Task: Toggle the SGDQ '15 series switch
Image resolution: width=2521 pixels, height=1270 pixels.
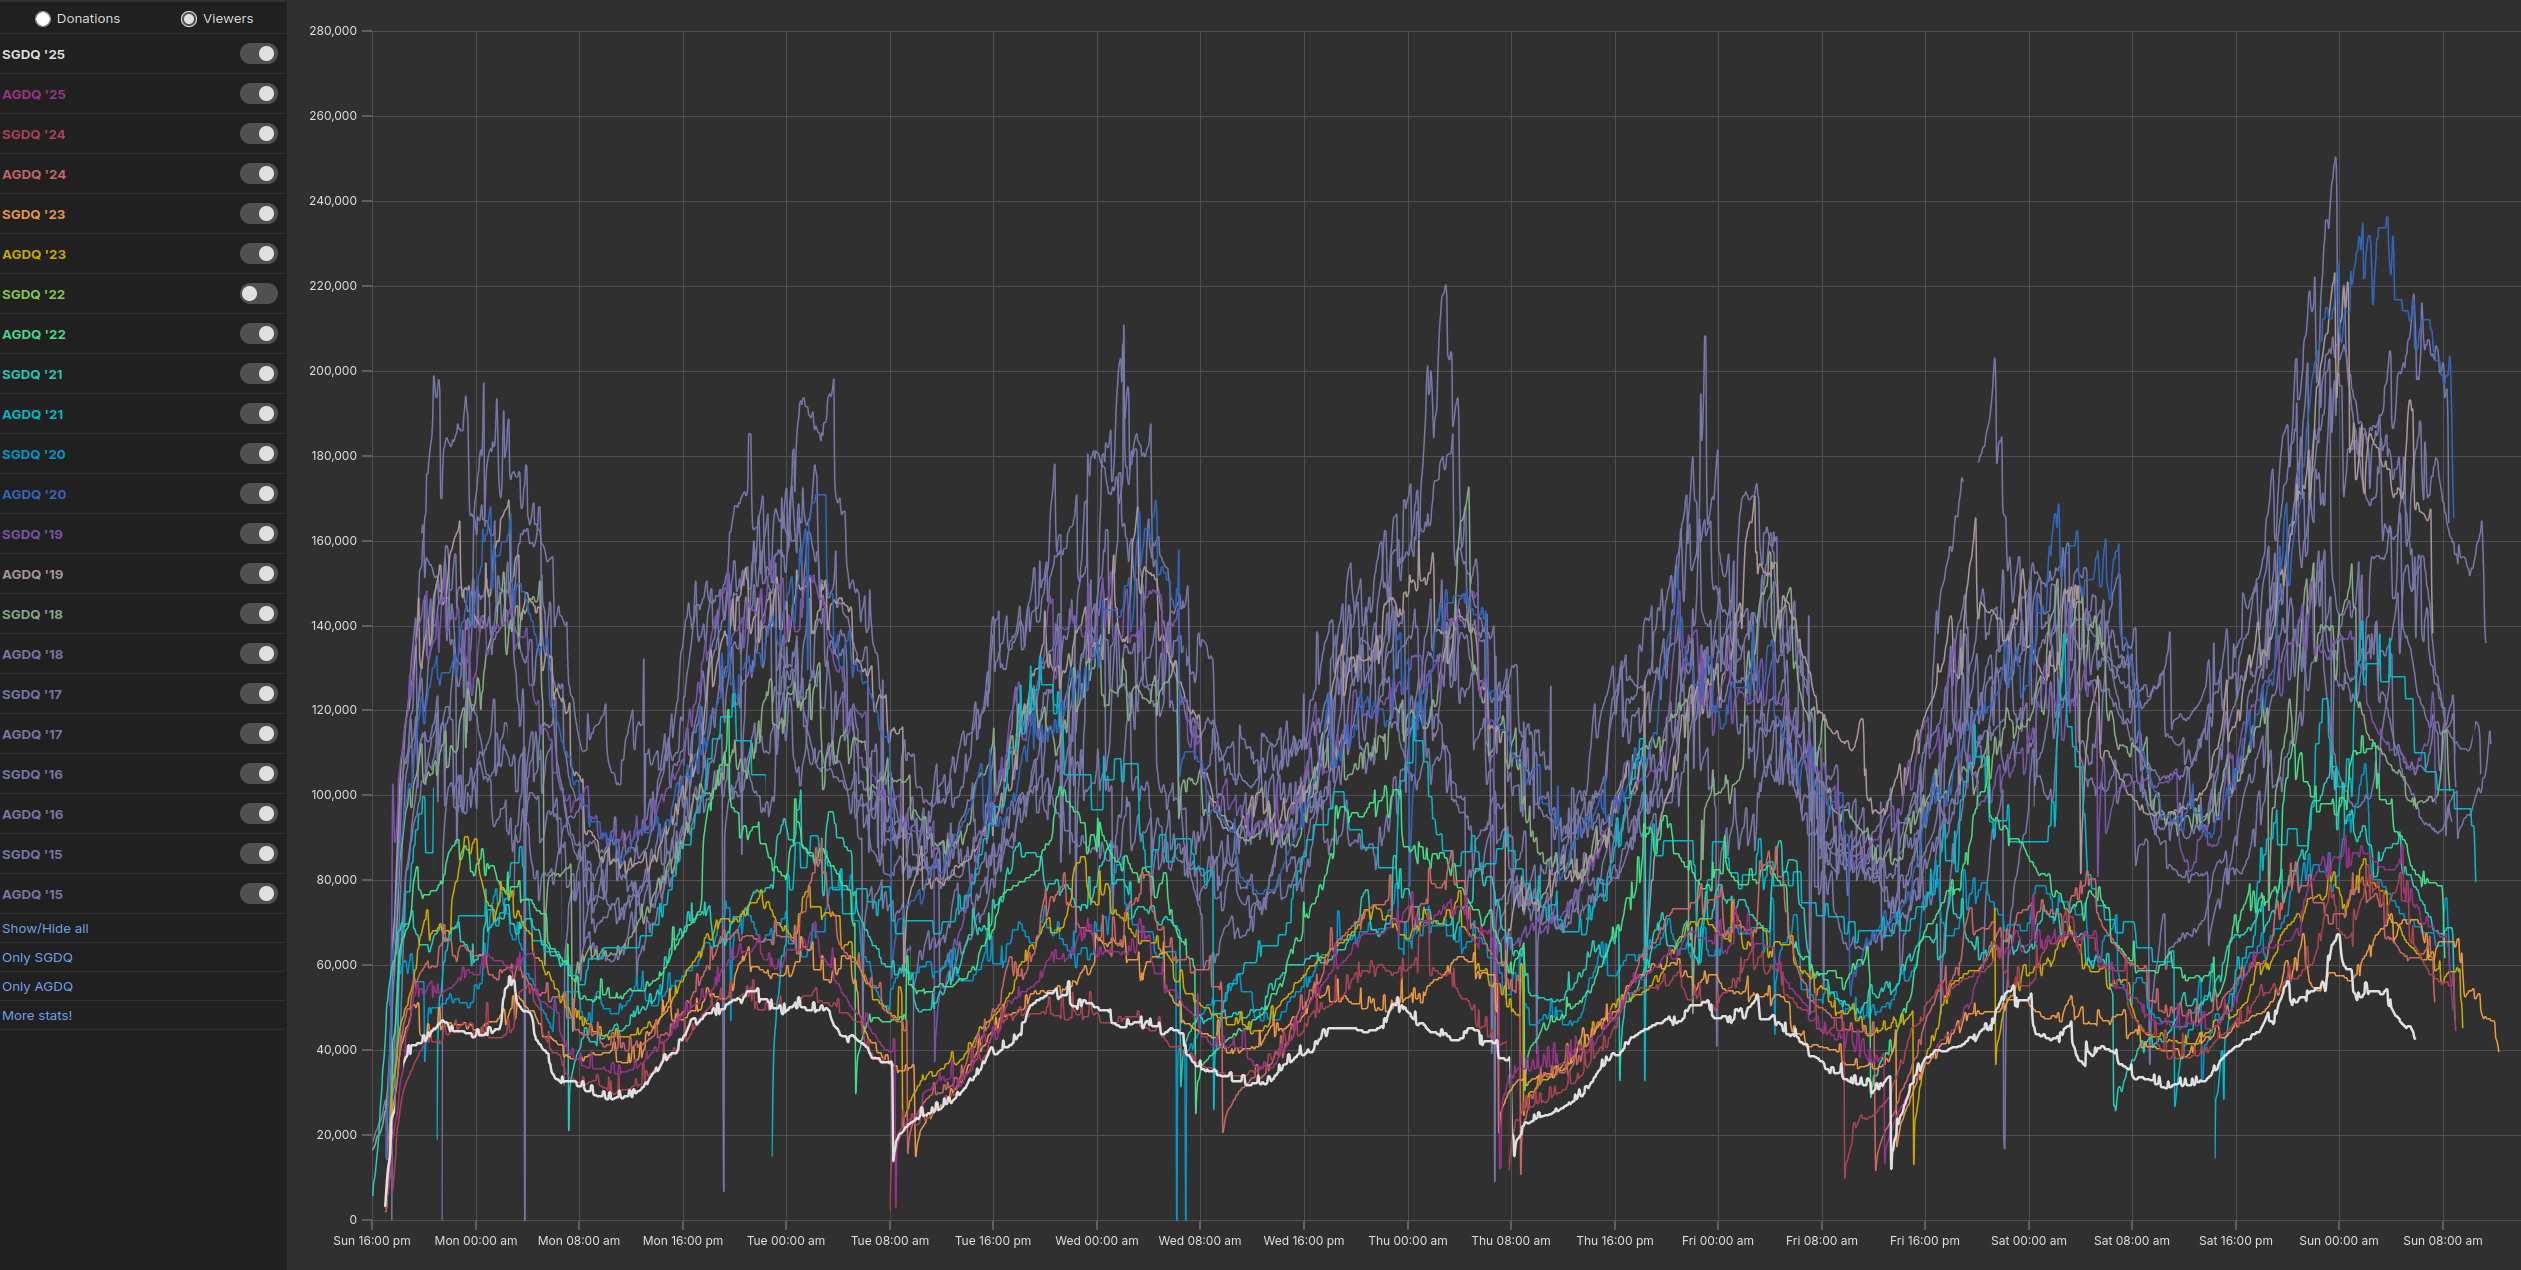Action: click(259, 854)
